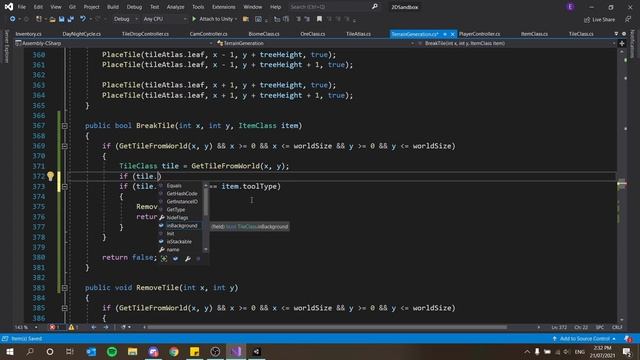This screenshot has width=640, height=360.
Task: Open the Analyze menu
Action: pyautogui.click(x=175, y=7)
